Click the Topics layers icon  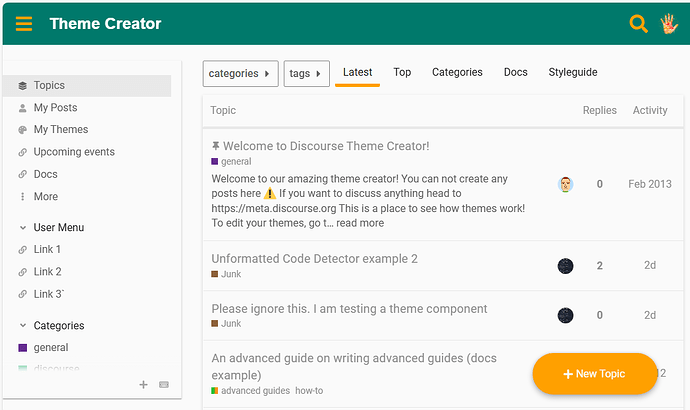coord(22,86)
